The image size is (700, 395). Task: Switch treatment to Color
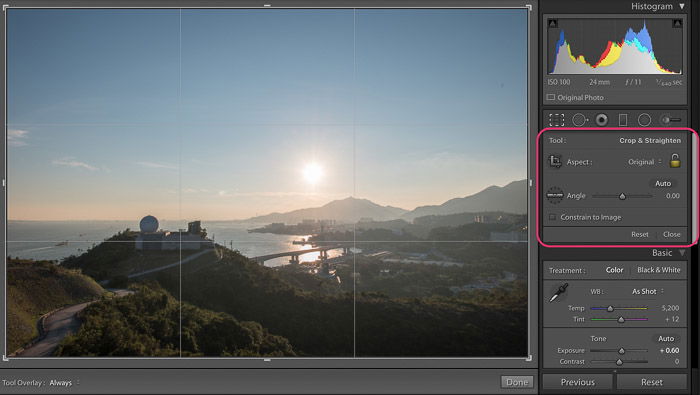[x=614, y=270]
